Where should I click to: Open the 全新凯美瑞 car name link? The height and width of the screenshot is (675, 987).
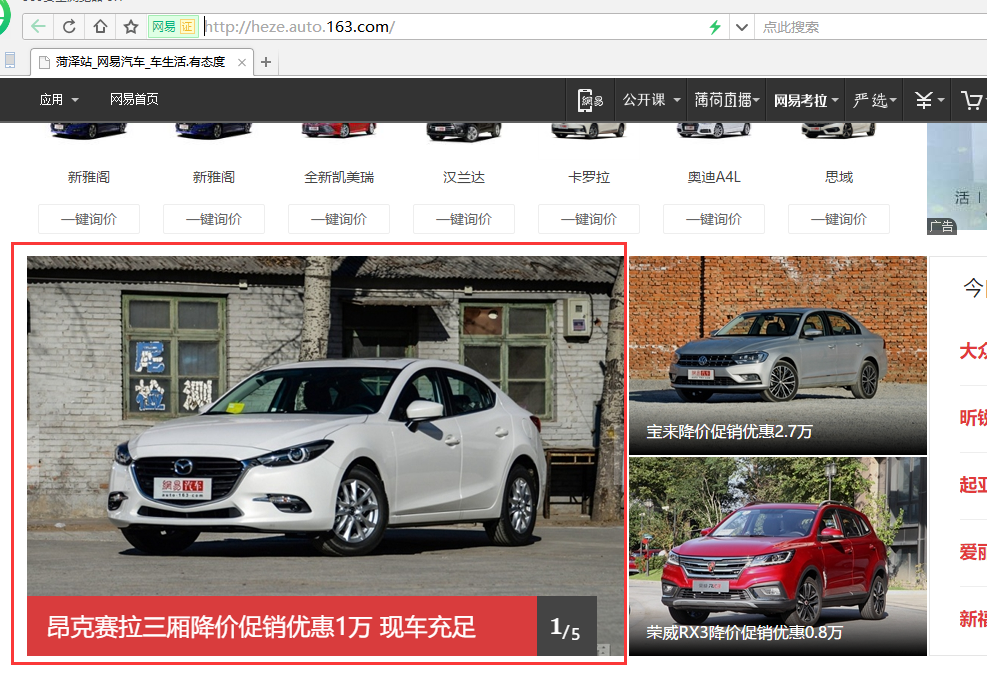click(x=339, y=178)
